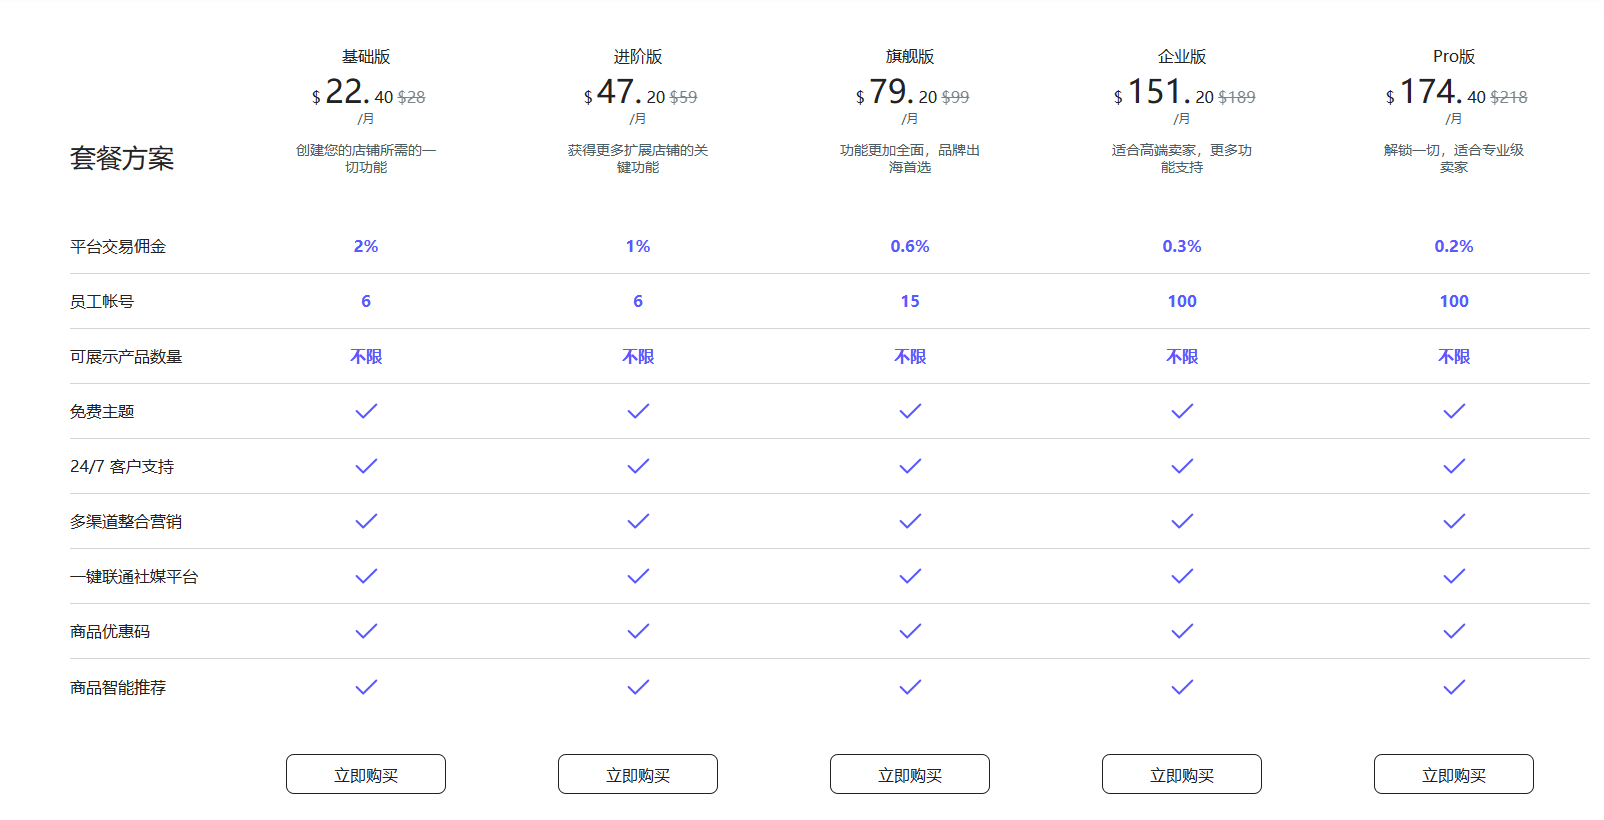1604x820 pixels.
Task: Select the Pro版 plan title
Action: coord(1454,57)
